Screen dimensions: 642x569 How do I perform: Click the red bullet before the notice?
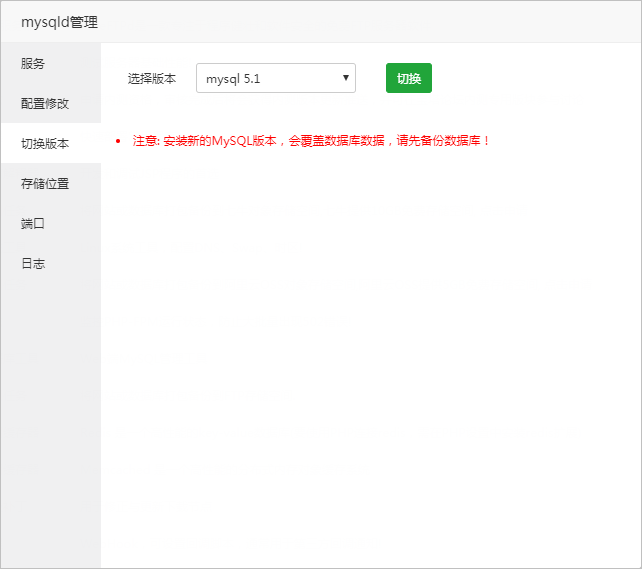click(x=118, y=142)
